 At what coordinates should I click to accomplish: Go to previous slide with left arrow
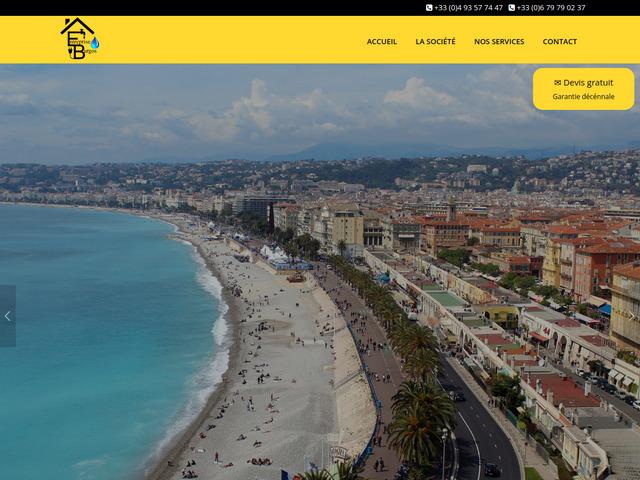pyautogui.click(x=7, y=316)
